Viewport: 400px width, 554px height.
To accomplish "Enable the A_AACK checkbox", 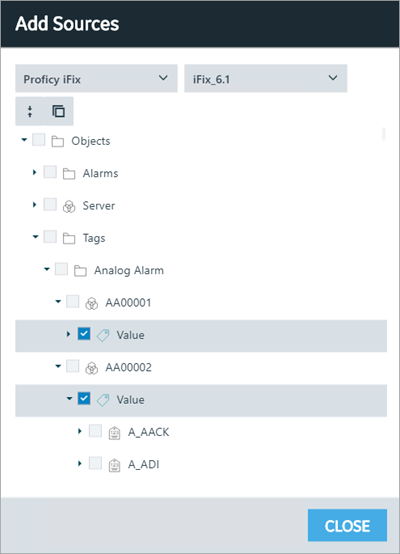I will click(x=95, y=431).
